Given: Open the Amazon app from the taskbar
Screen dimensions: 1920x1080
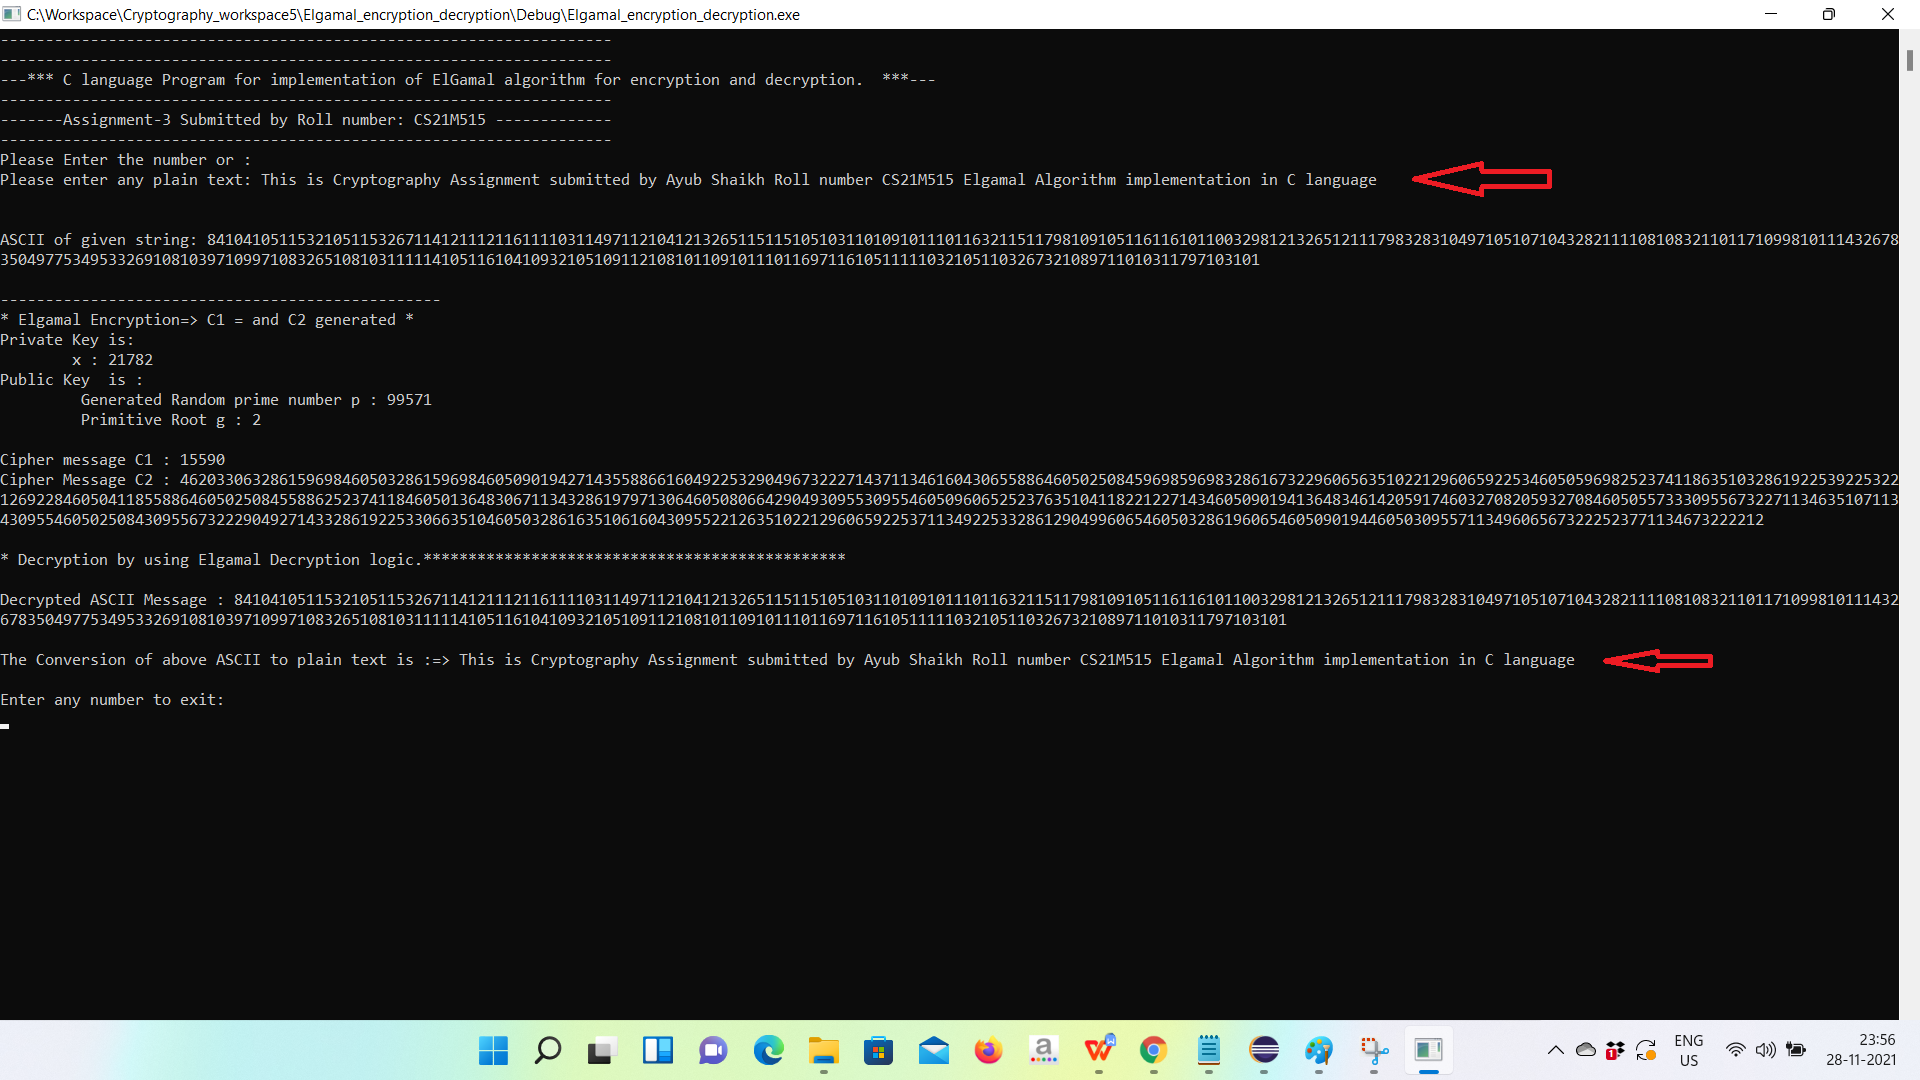Looking at the screenshot, I should pyautogui.click(x=1043, y=1051).
